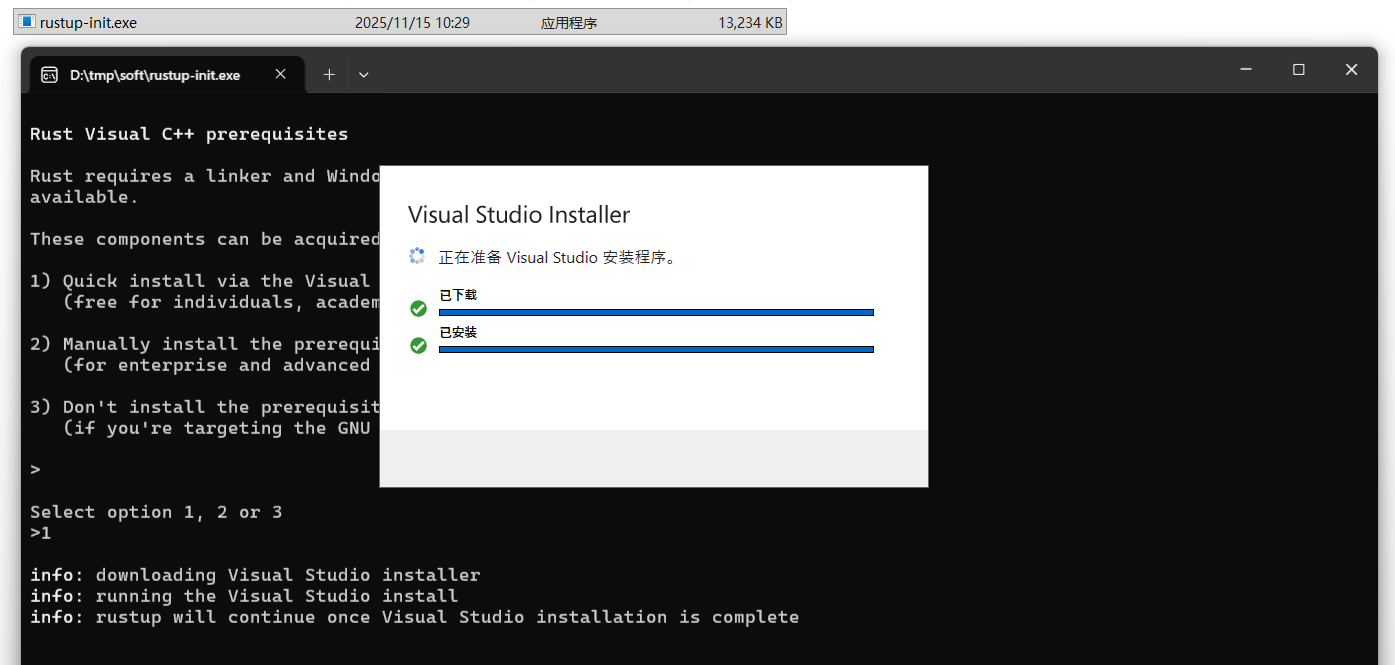Open the terminal profiles dropdown arrow
This screenshot has height=665, width=1395.
point(364,74)
